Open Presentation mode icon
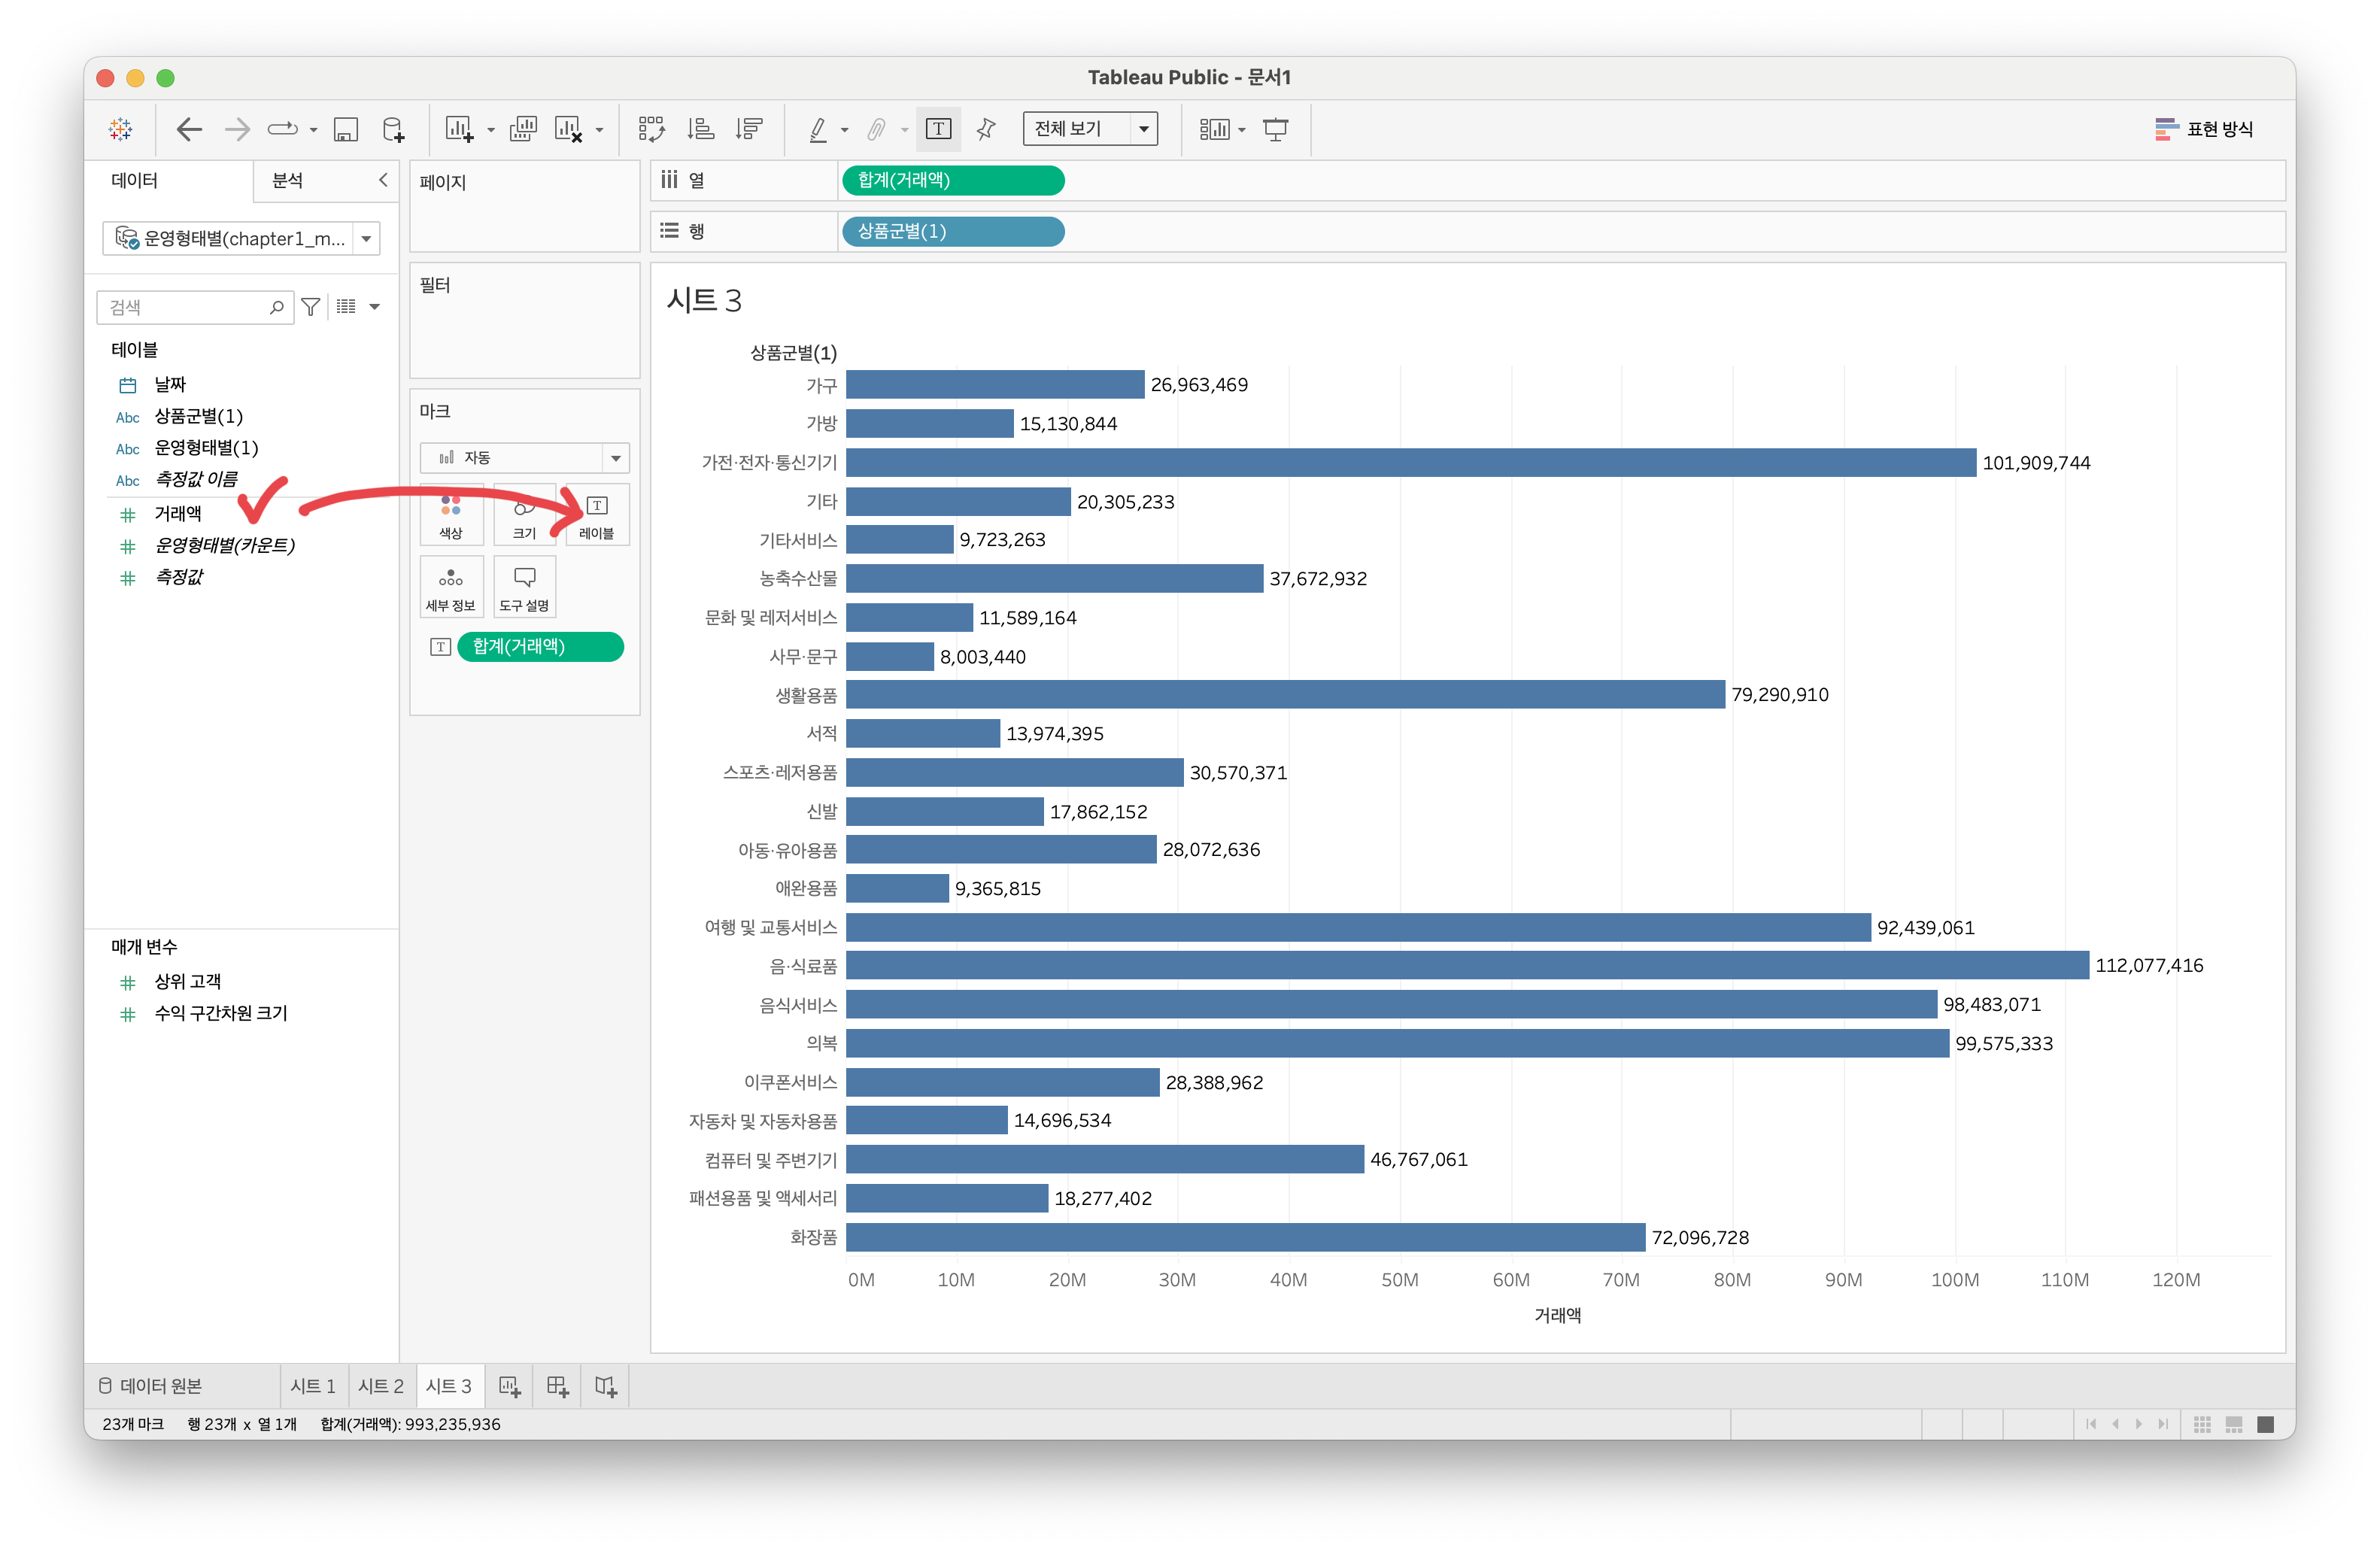The width and height of the screenshot is (2380, 1551). click(x=1275, y=129)
